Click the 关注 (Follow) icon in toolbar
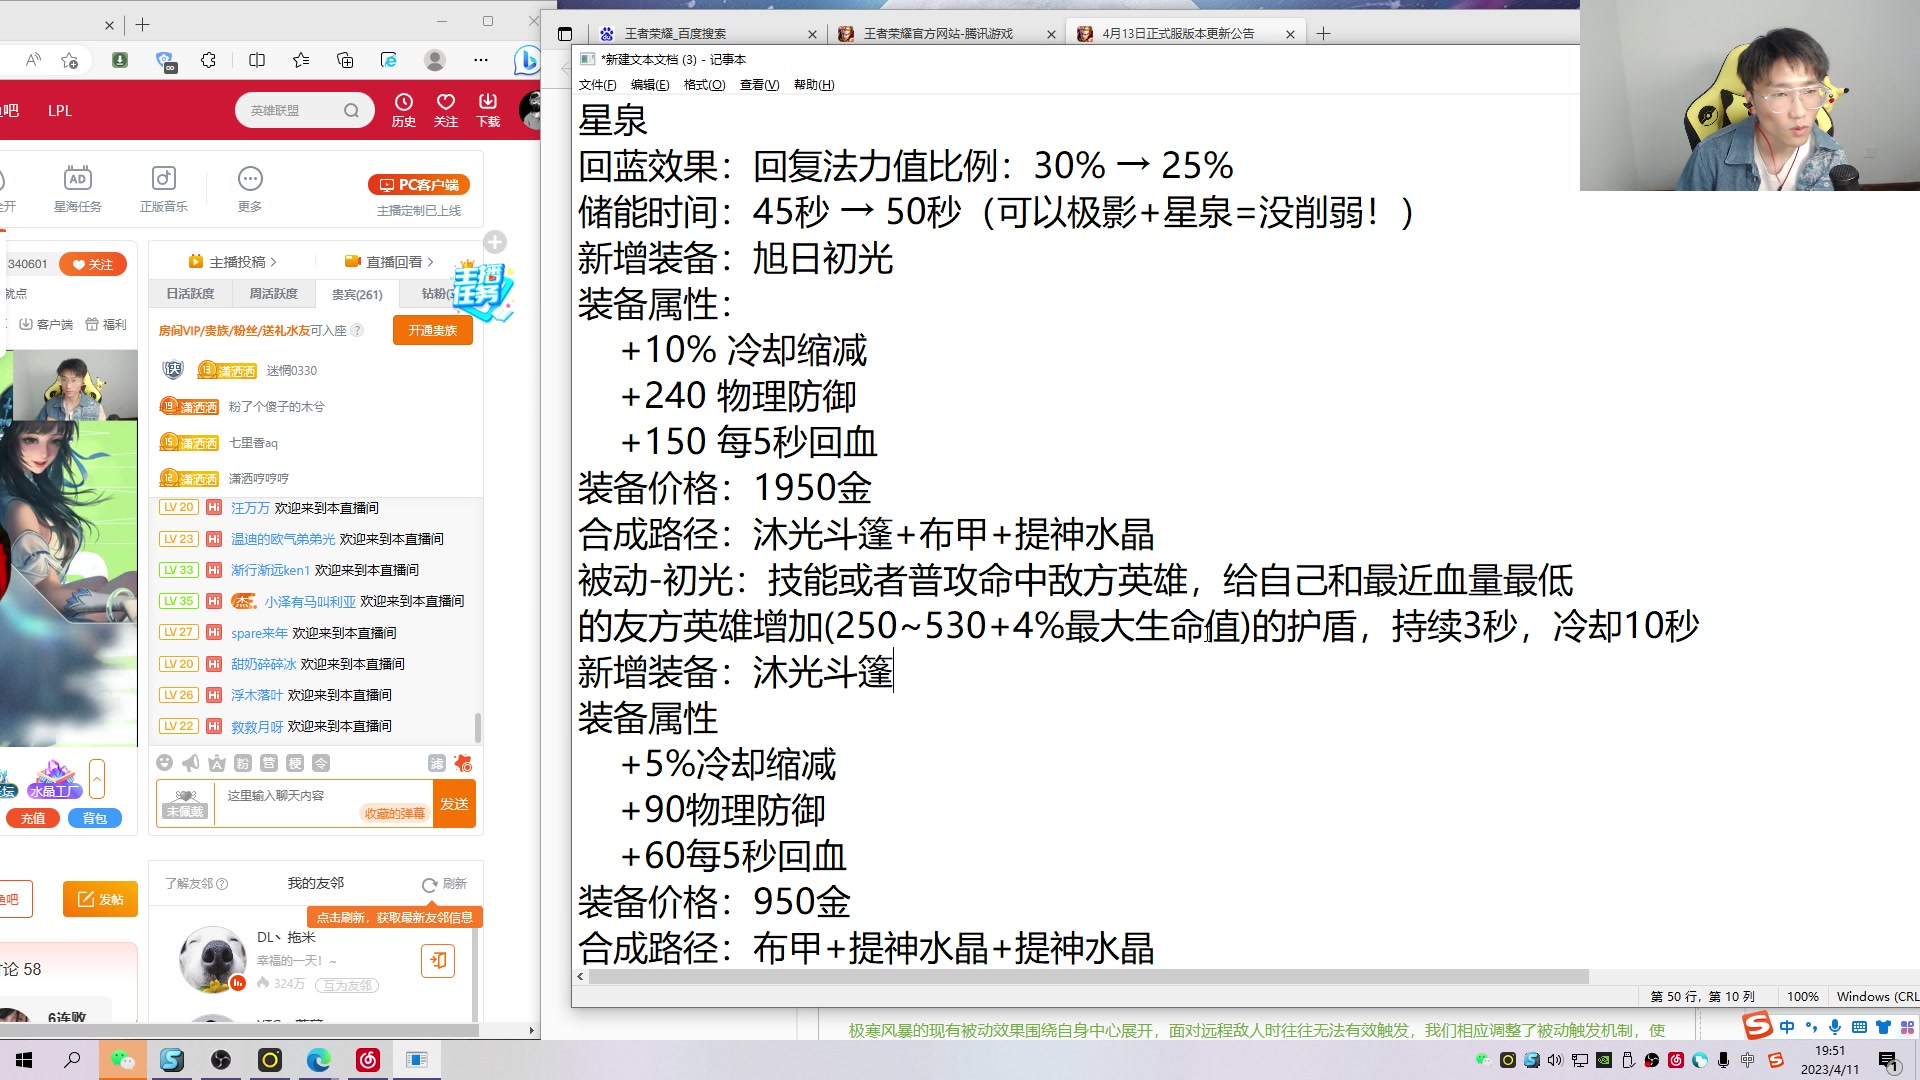Screen dimensions: 1920x1080 [444, 109]
